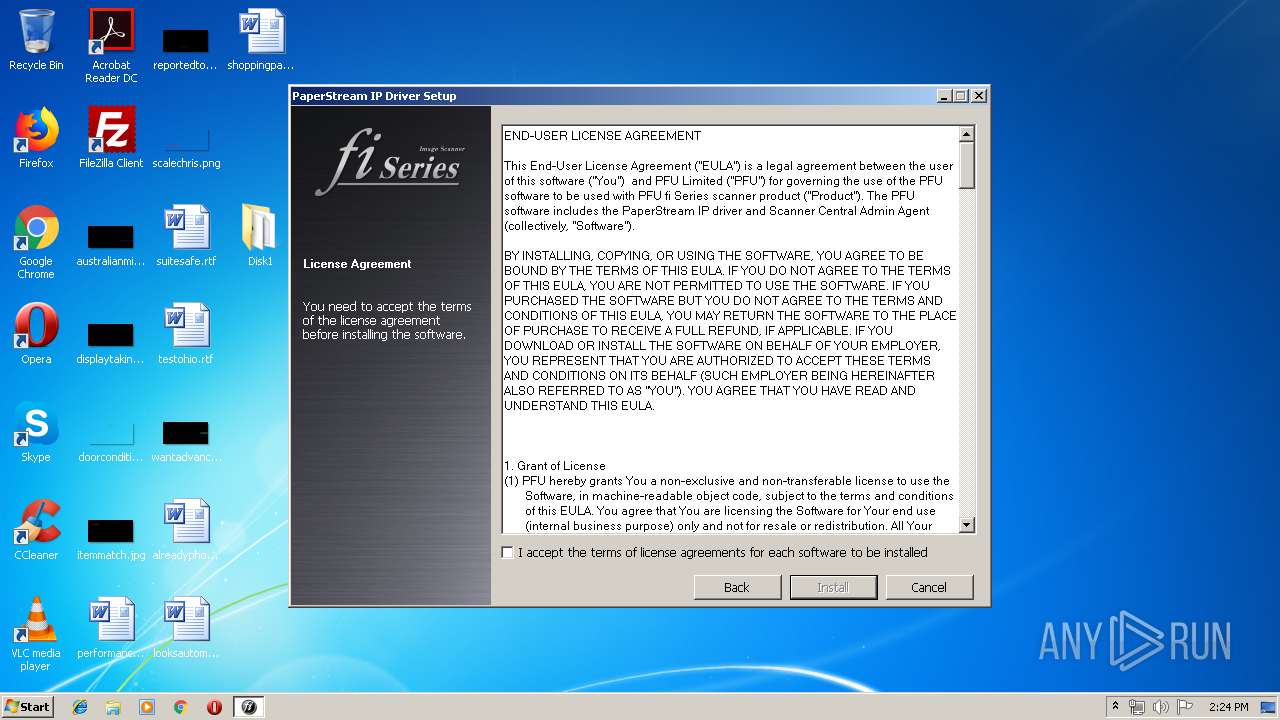Close the PaperStream IP Driver Setup window
The height and width of the screenshot is (720, 1280).
[979, 96]
